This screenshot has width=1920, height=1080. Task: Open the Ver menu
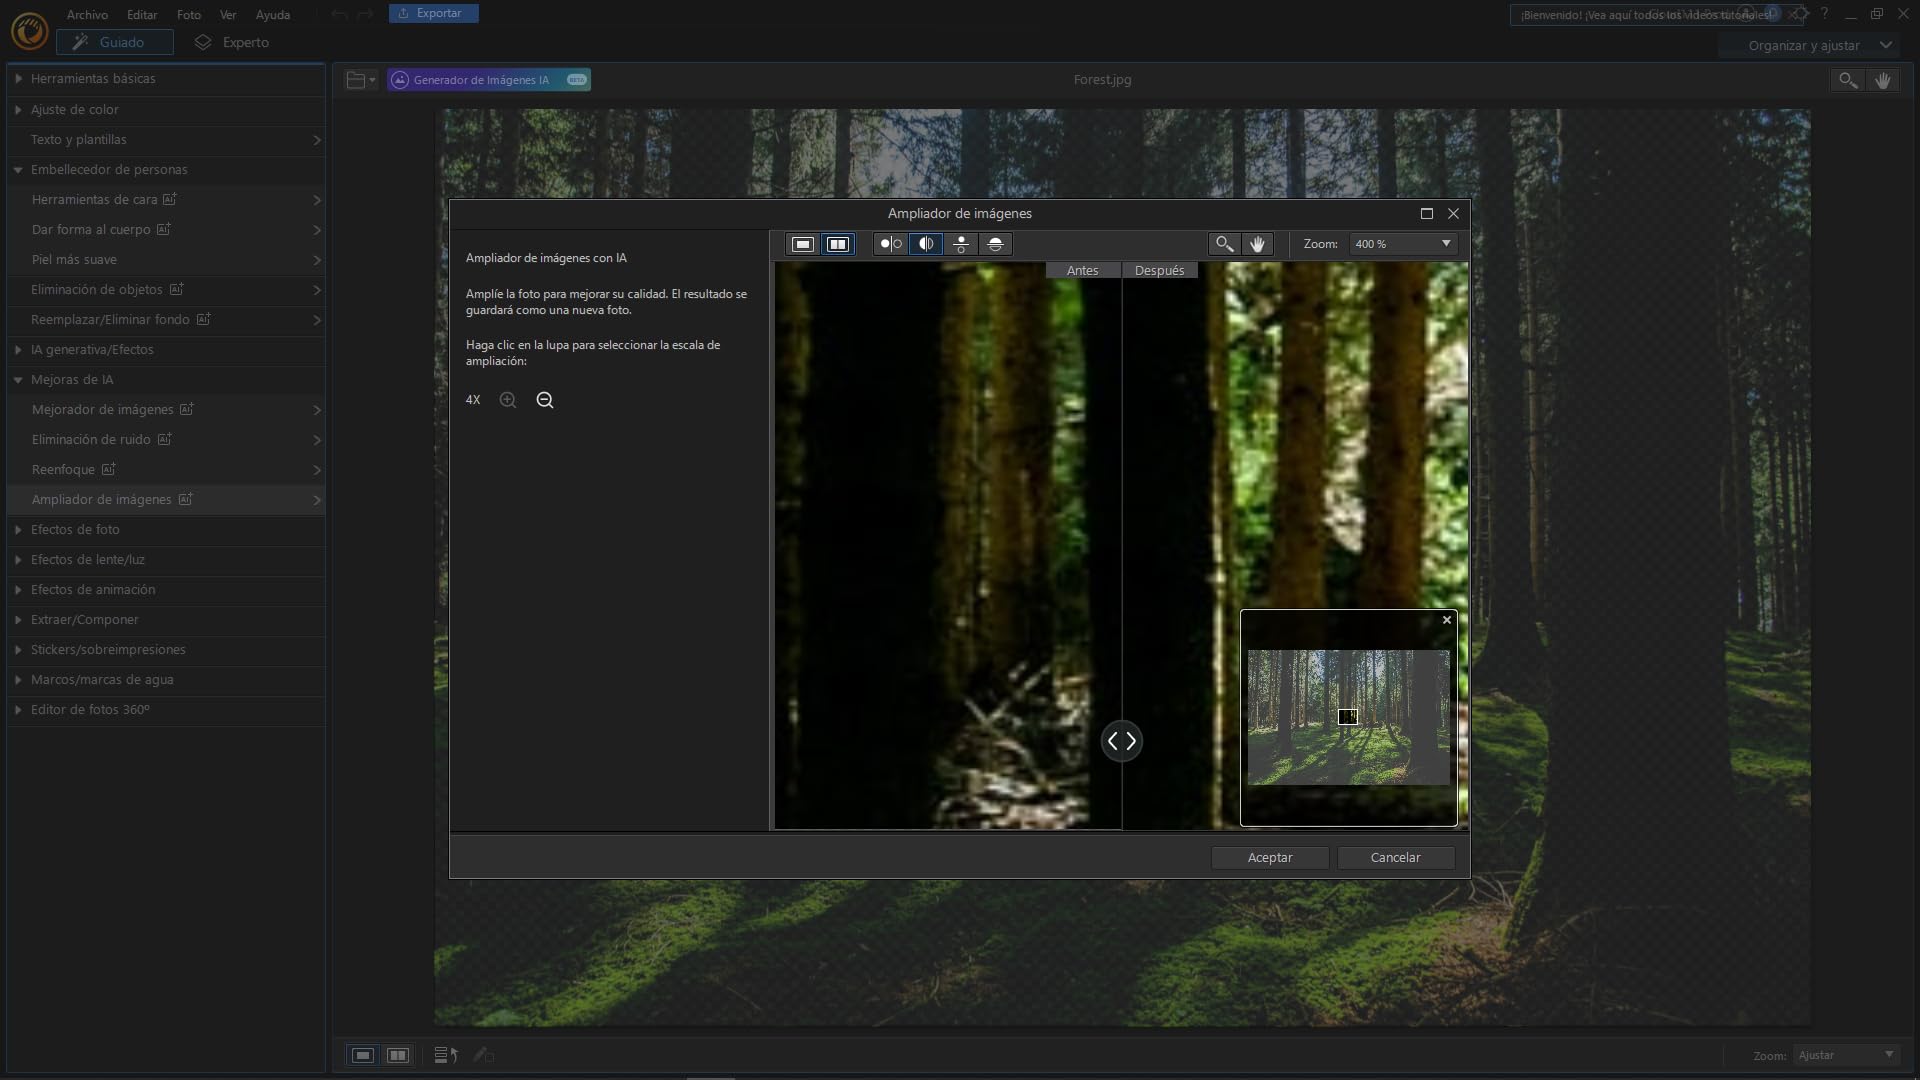pos(228,15)
